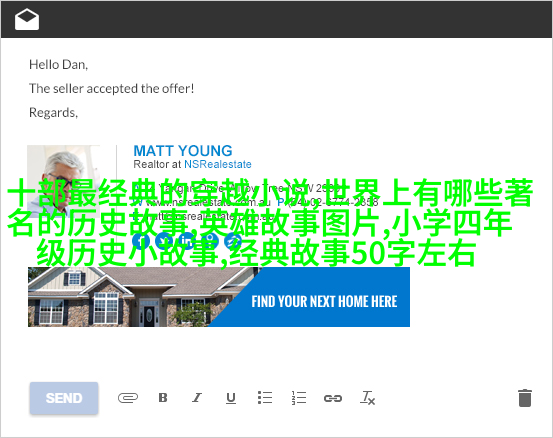553x438 pixels.
Task: Clear text formatting with Tx icon
Action: tap(367, 398)
